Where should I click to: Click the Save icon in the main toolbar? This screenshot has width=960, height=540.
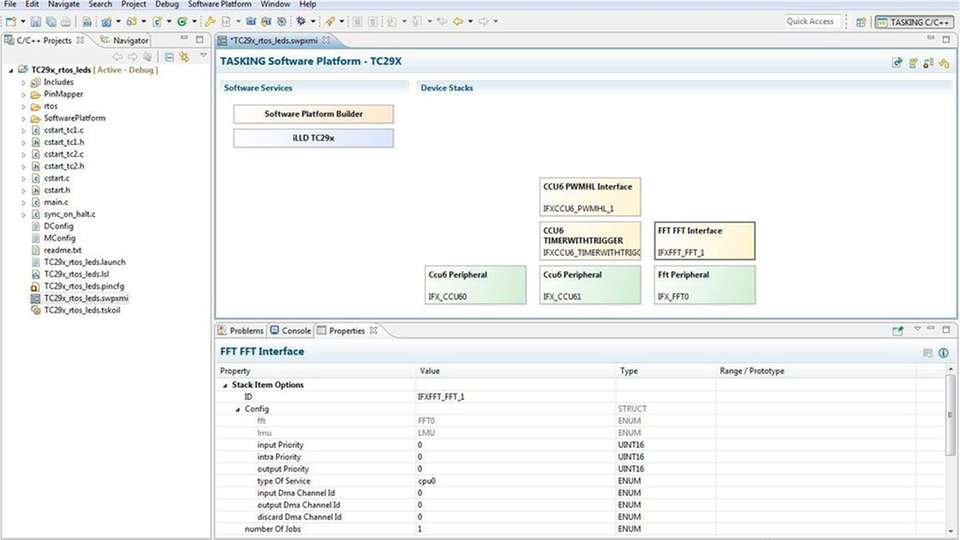(x=36, y=21)
